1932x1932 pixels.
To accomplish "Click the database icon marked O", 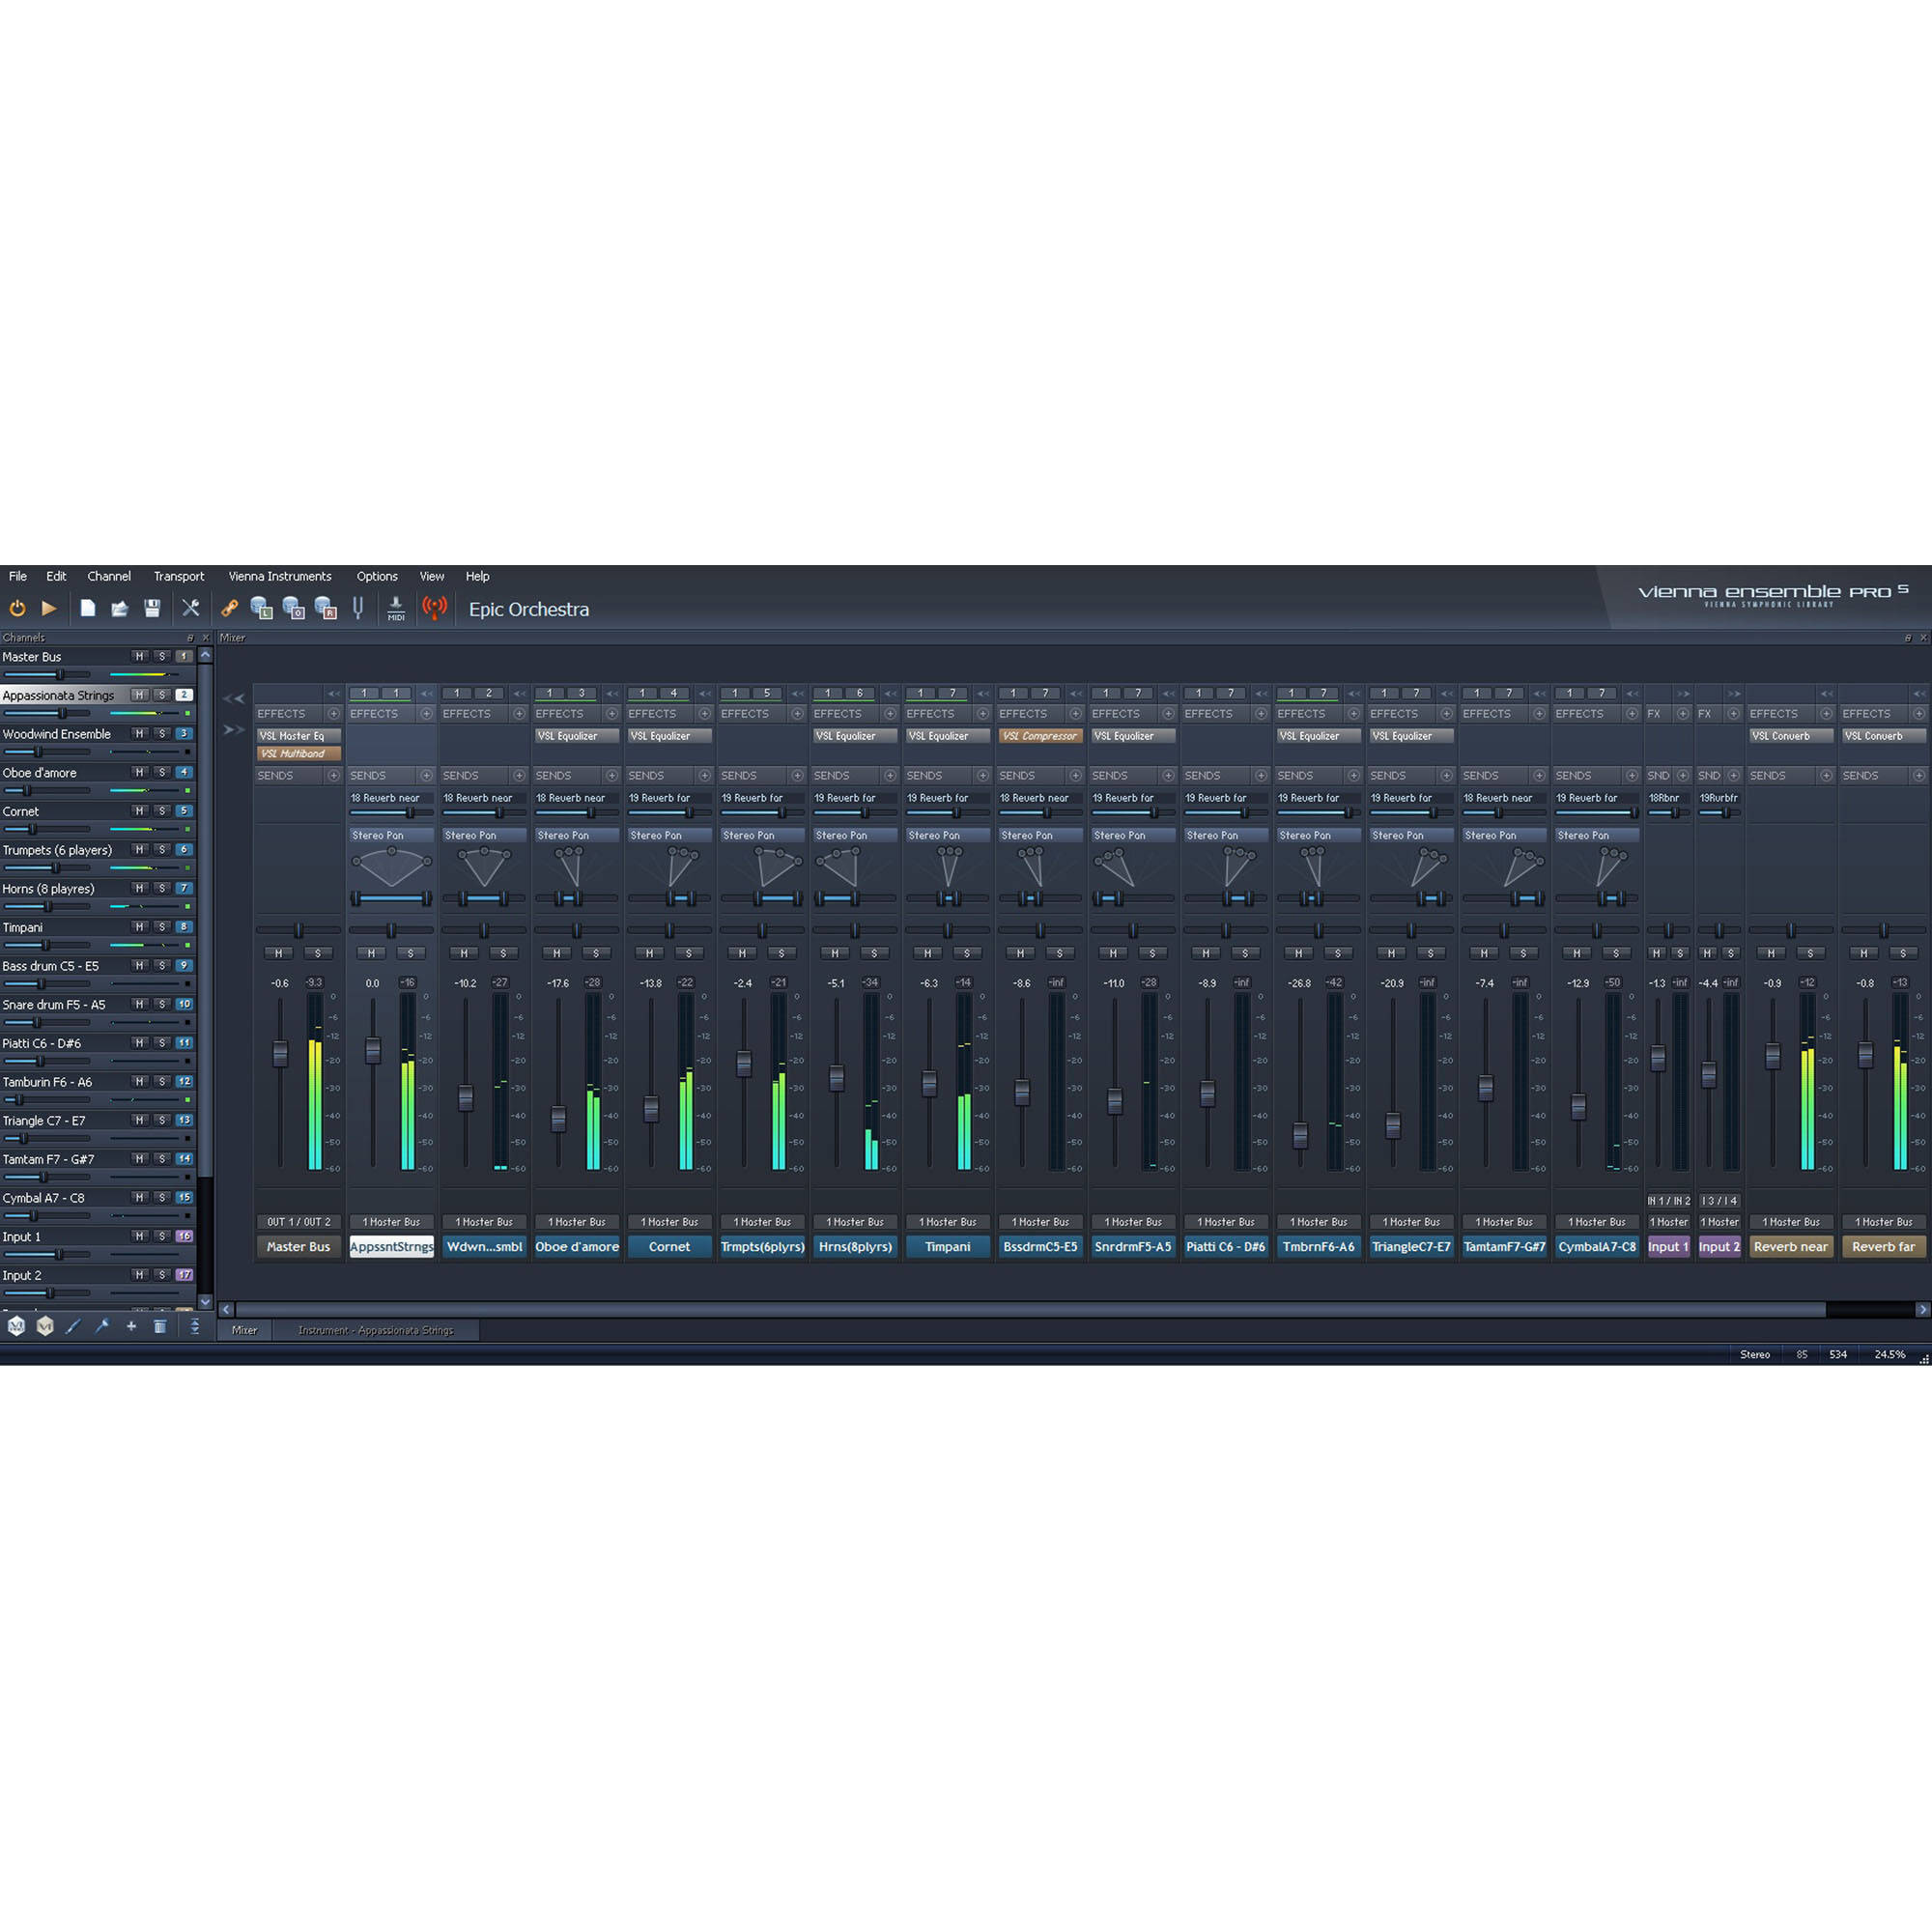I will 293,608.
